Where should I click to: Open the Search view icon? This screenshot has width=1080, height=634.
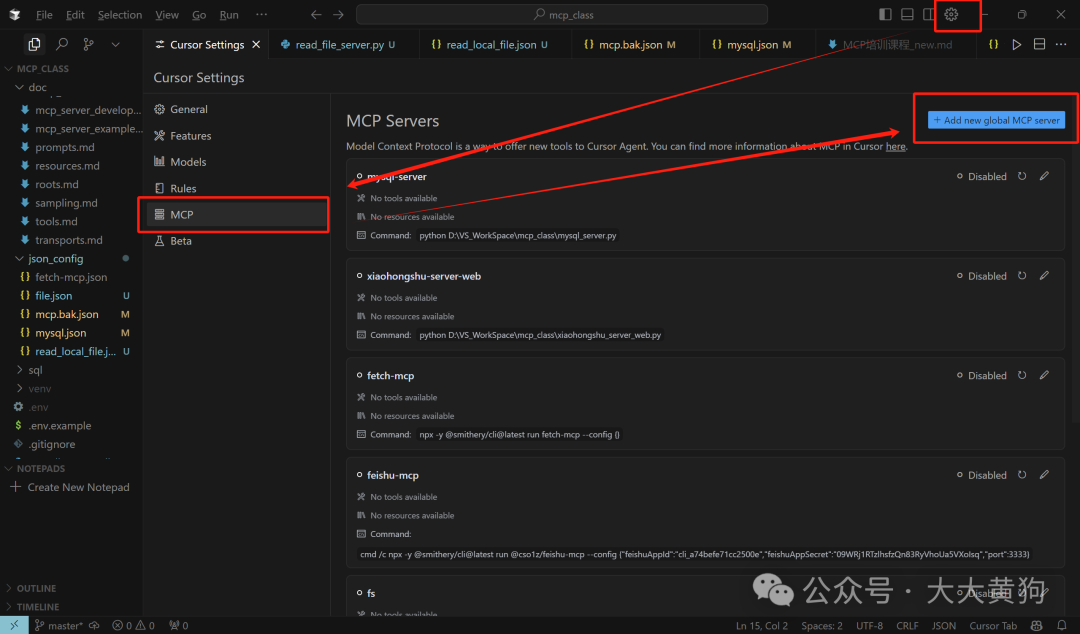62,44
